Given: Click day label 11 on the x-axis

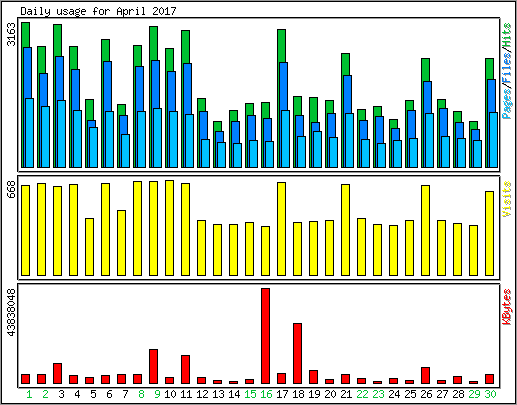Looking at the screenshot, I should click(x=186, y=394).
